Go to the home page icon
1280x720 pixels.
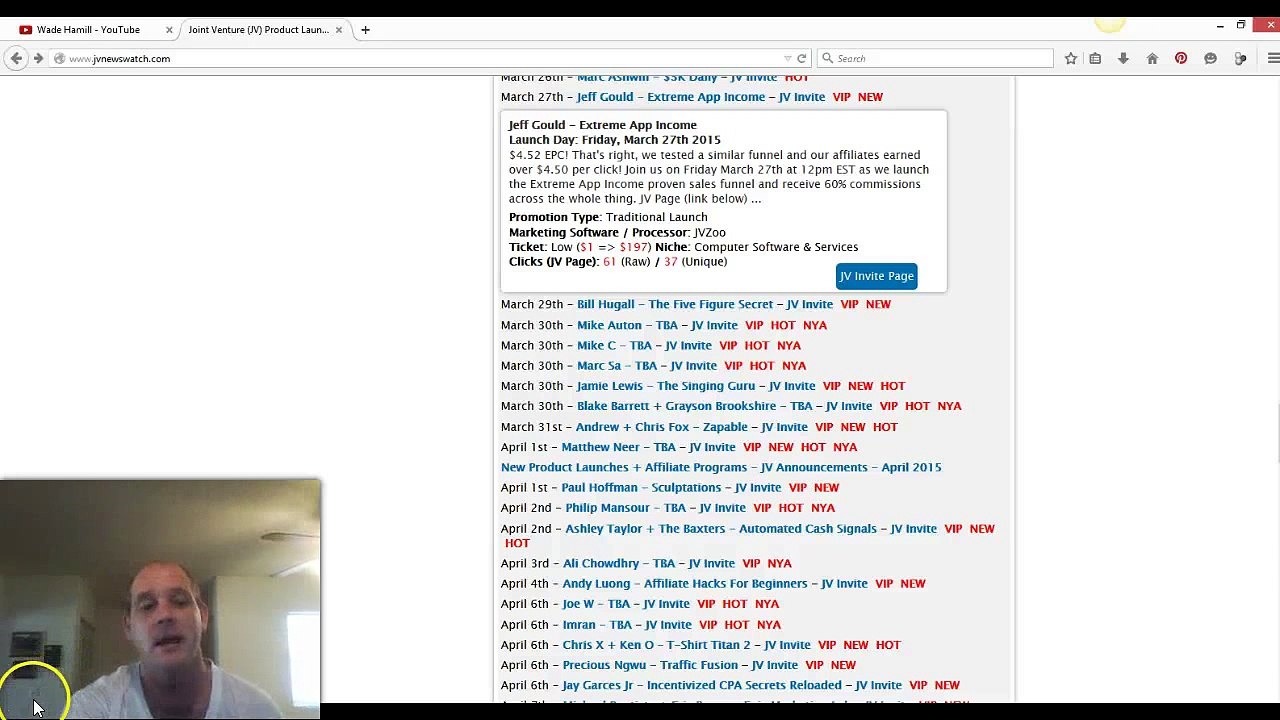1152,59
